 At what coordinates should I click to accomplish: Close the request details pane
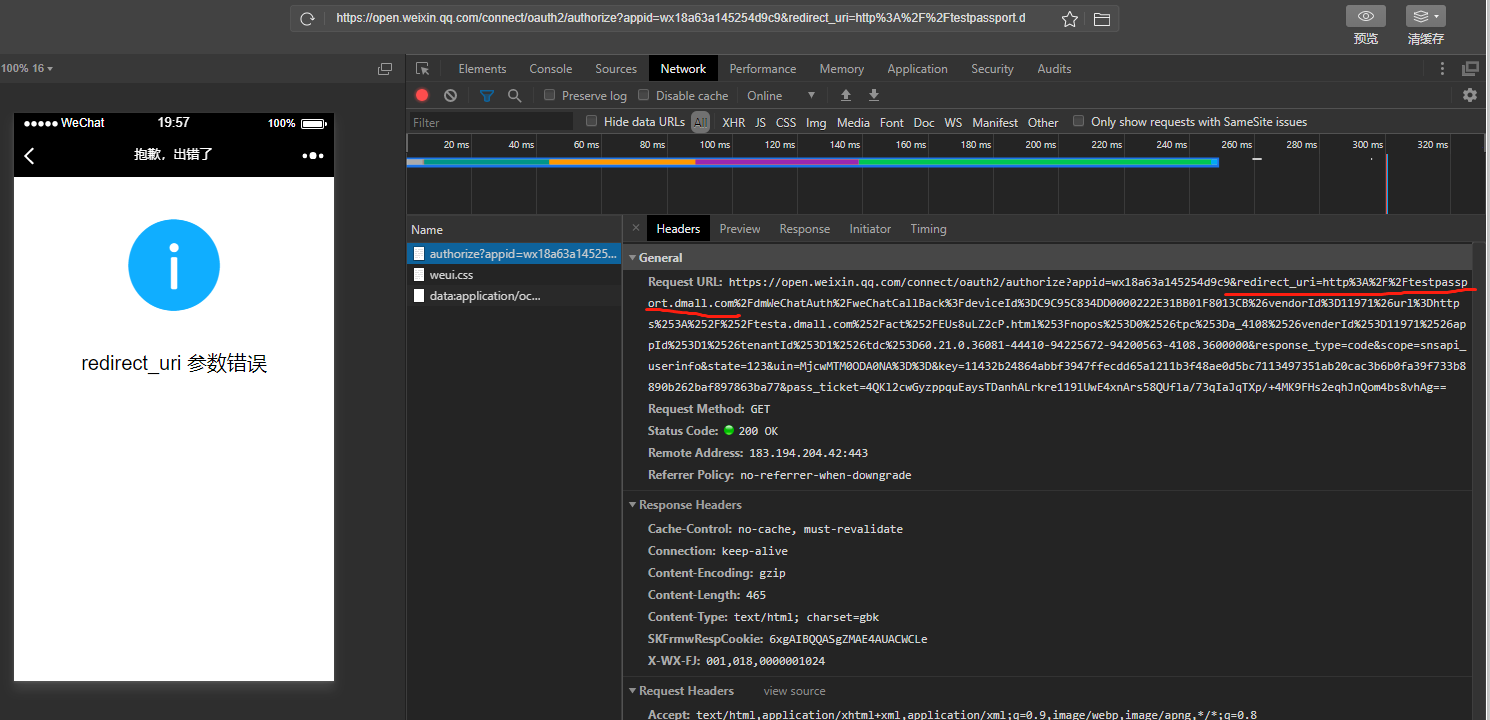pos(635,228)
